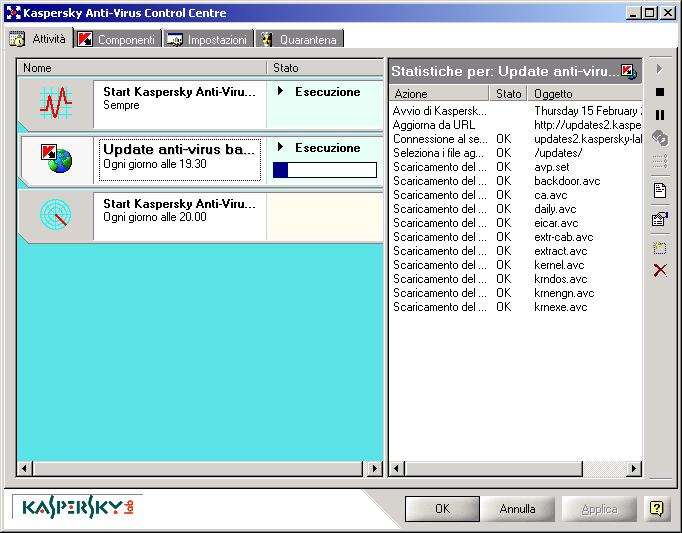Click the extr-cab.avc object entry
This screenshot has height=533, width=682.
564,237
